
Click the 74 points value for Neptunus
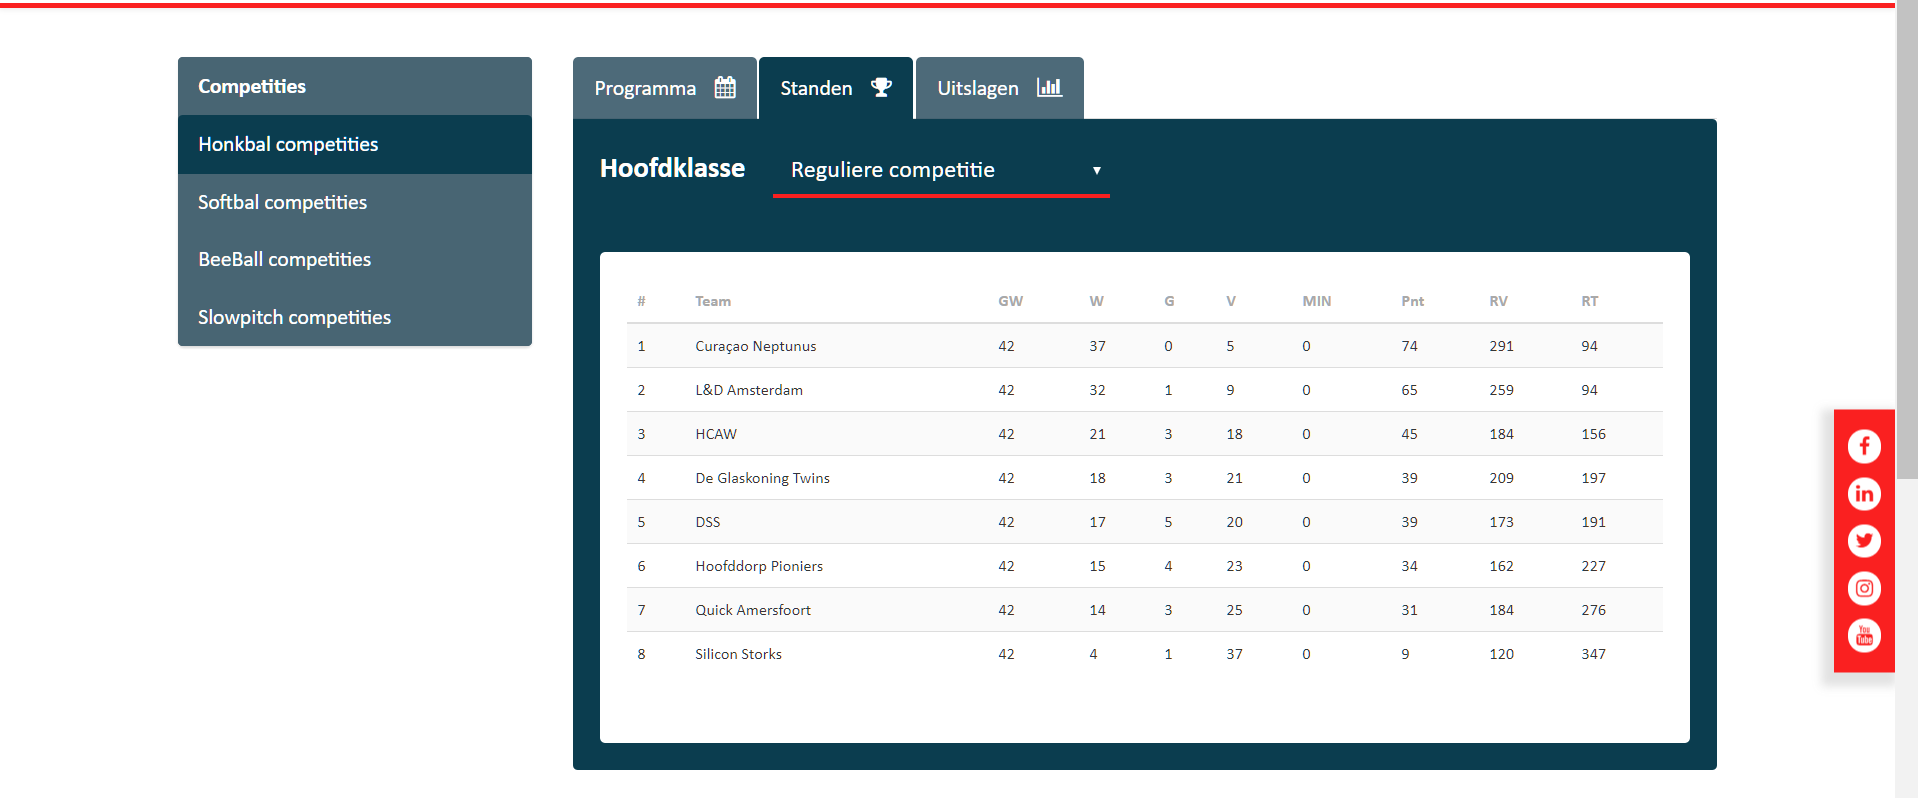1409,346
